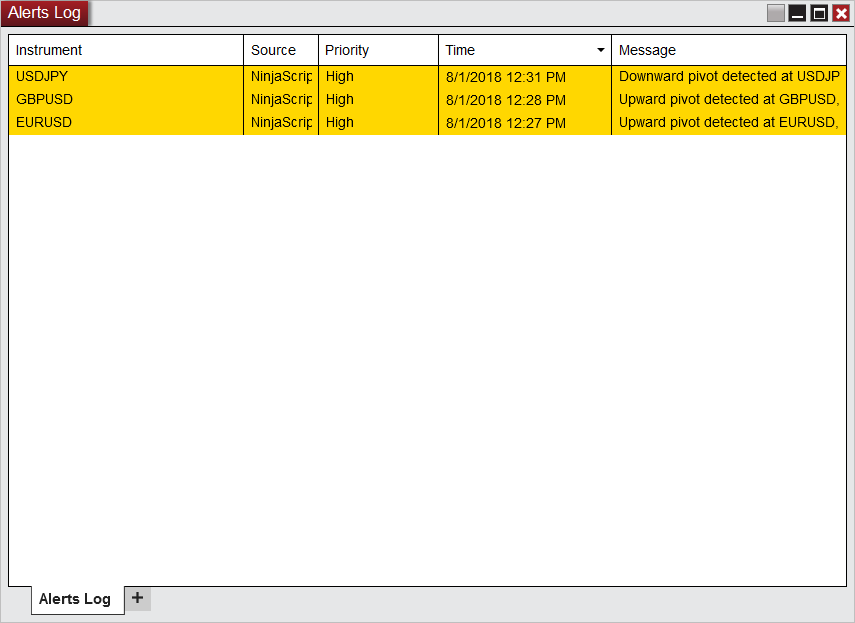Add a new tab with the plus button
This screenshot has width=855, height=623.
pyautogui.click(x=138, y=598)
